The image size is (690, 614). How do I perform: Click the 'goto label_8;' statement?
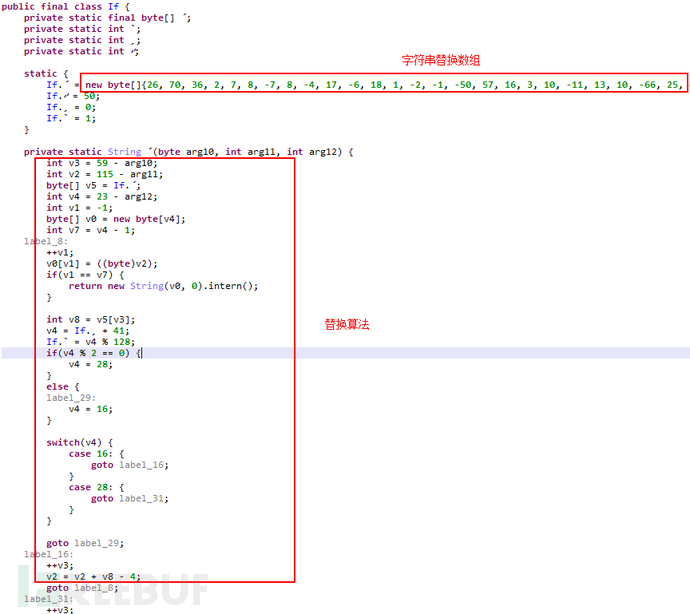pos(82,588)
